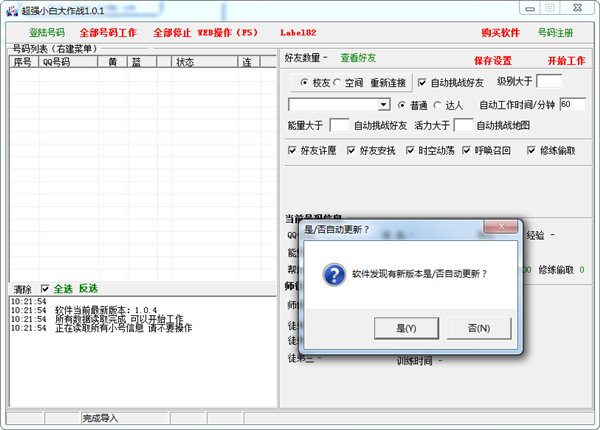600x430 pixels.
Task: Toggle the checkbox next to 全选
Action: (x=45, y=288)
